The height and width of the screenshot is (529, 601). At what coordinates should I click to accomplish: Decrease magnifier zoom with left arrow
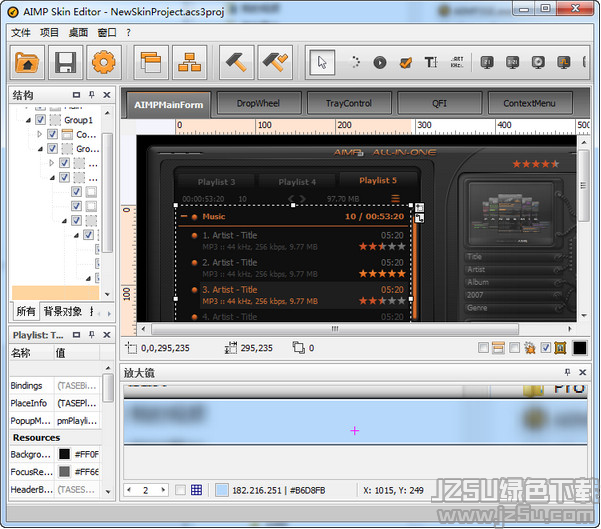tap(129, 490)
